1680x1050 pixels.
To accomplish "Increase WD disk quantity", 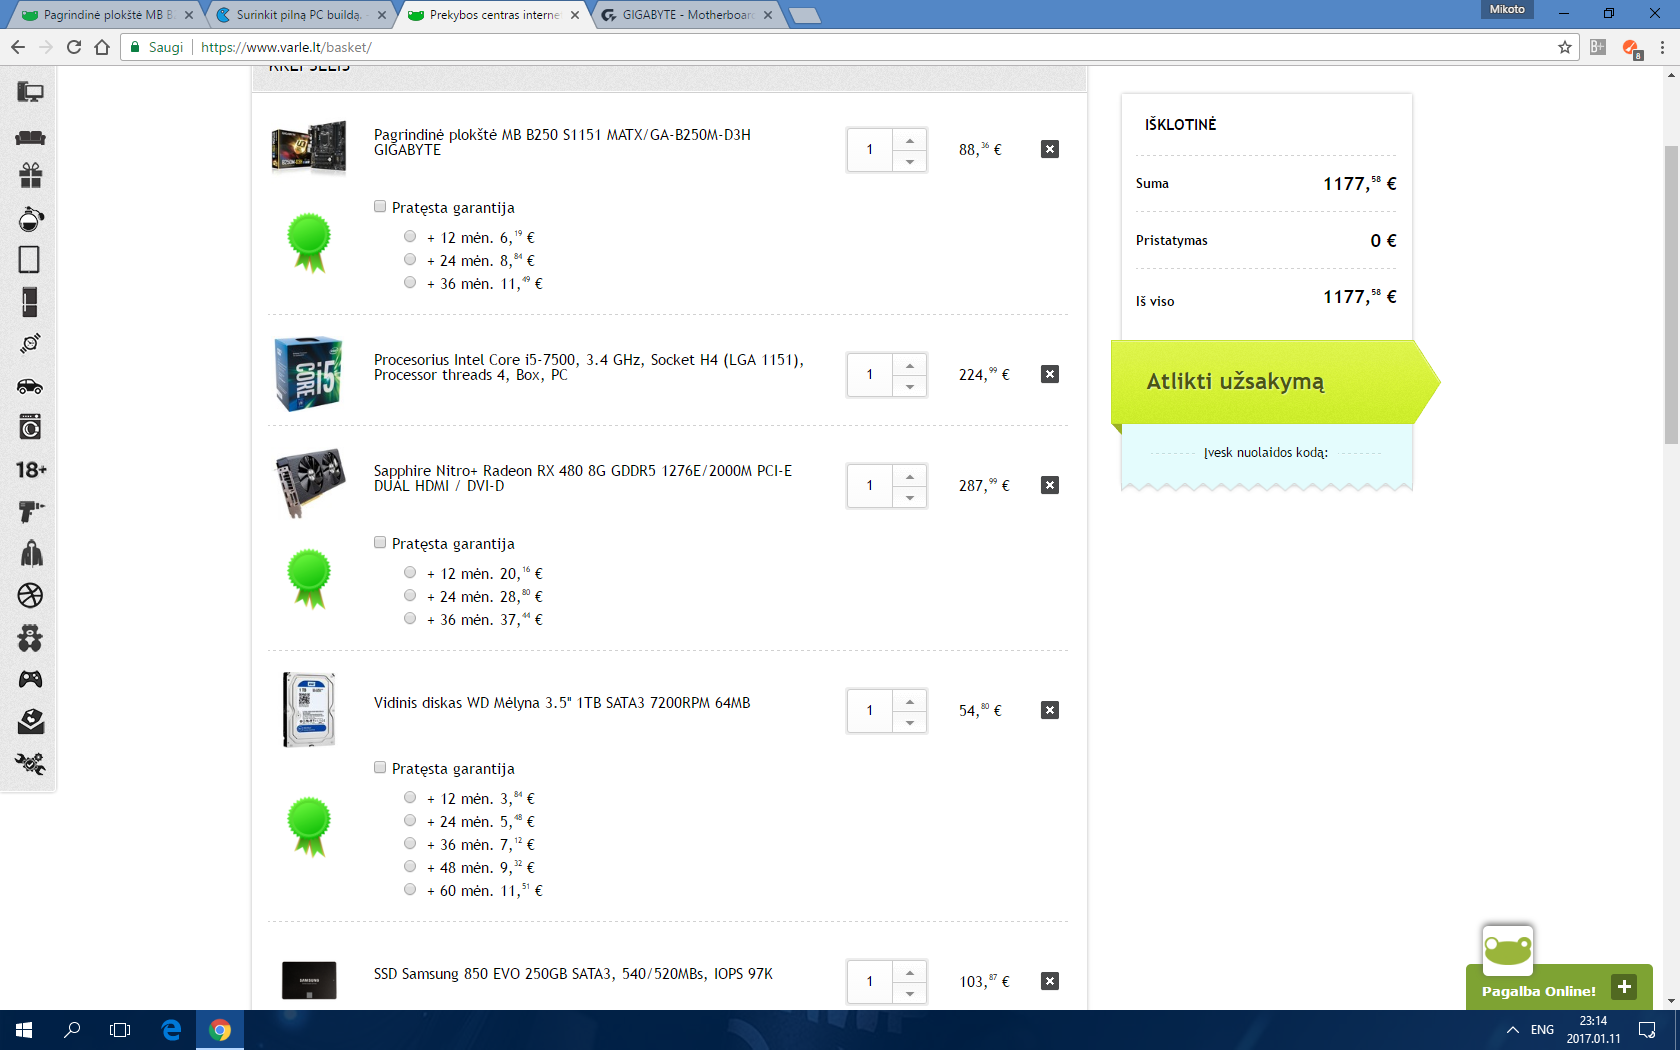I will pyautogui.click(x=910, y=701).
